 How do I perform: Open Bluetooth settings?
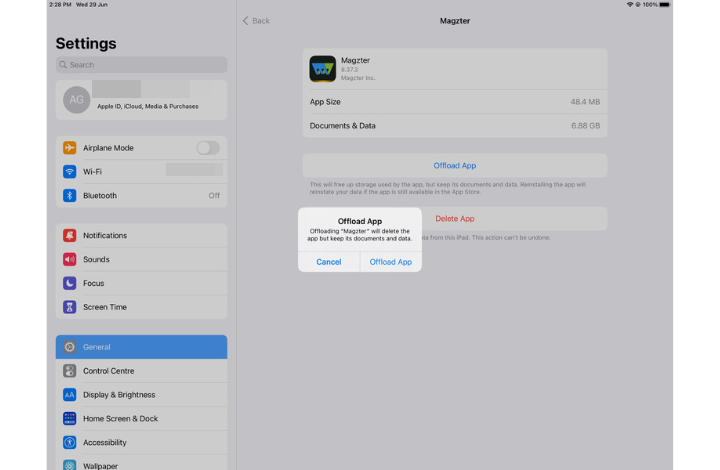pos(141,196)
